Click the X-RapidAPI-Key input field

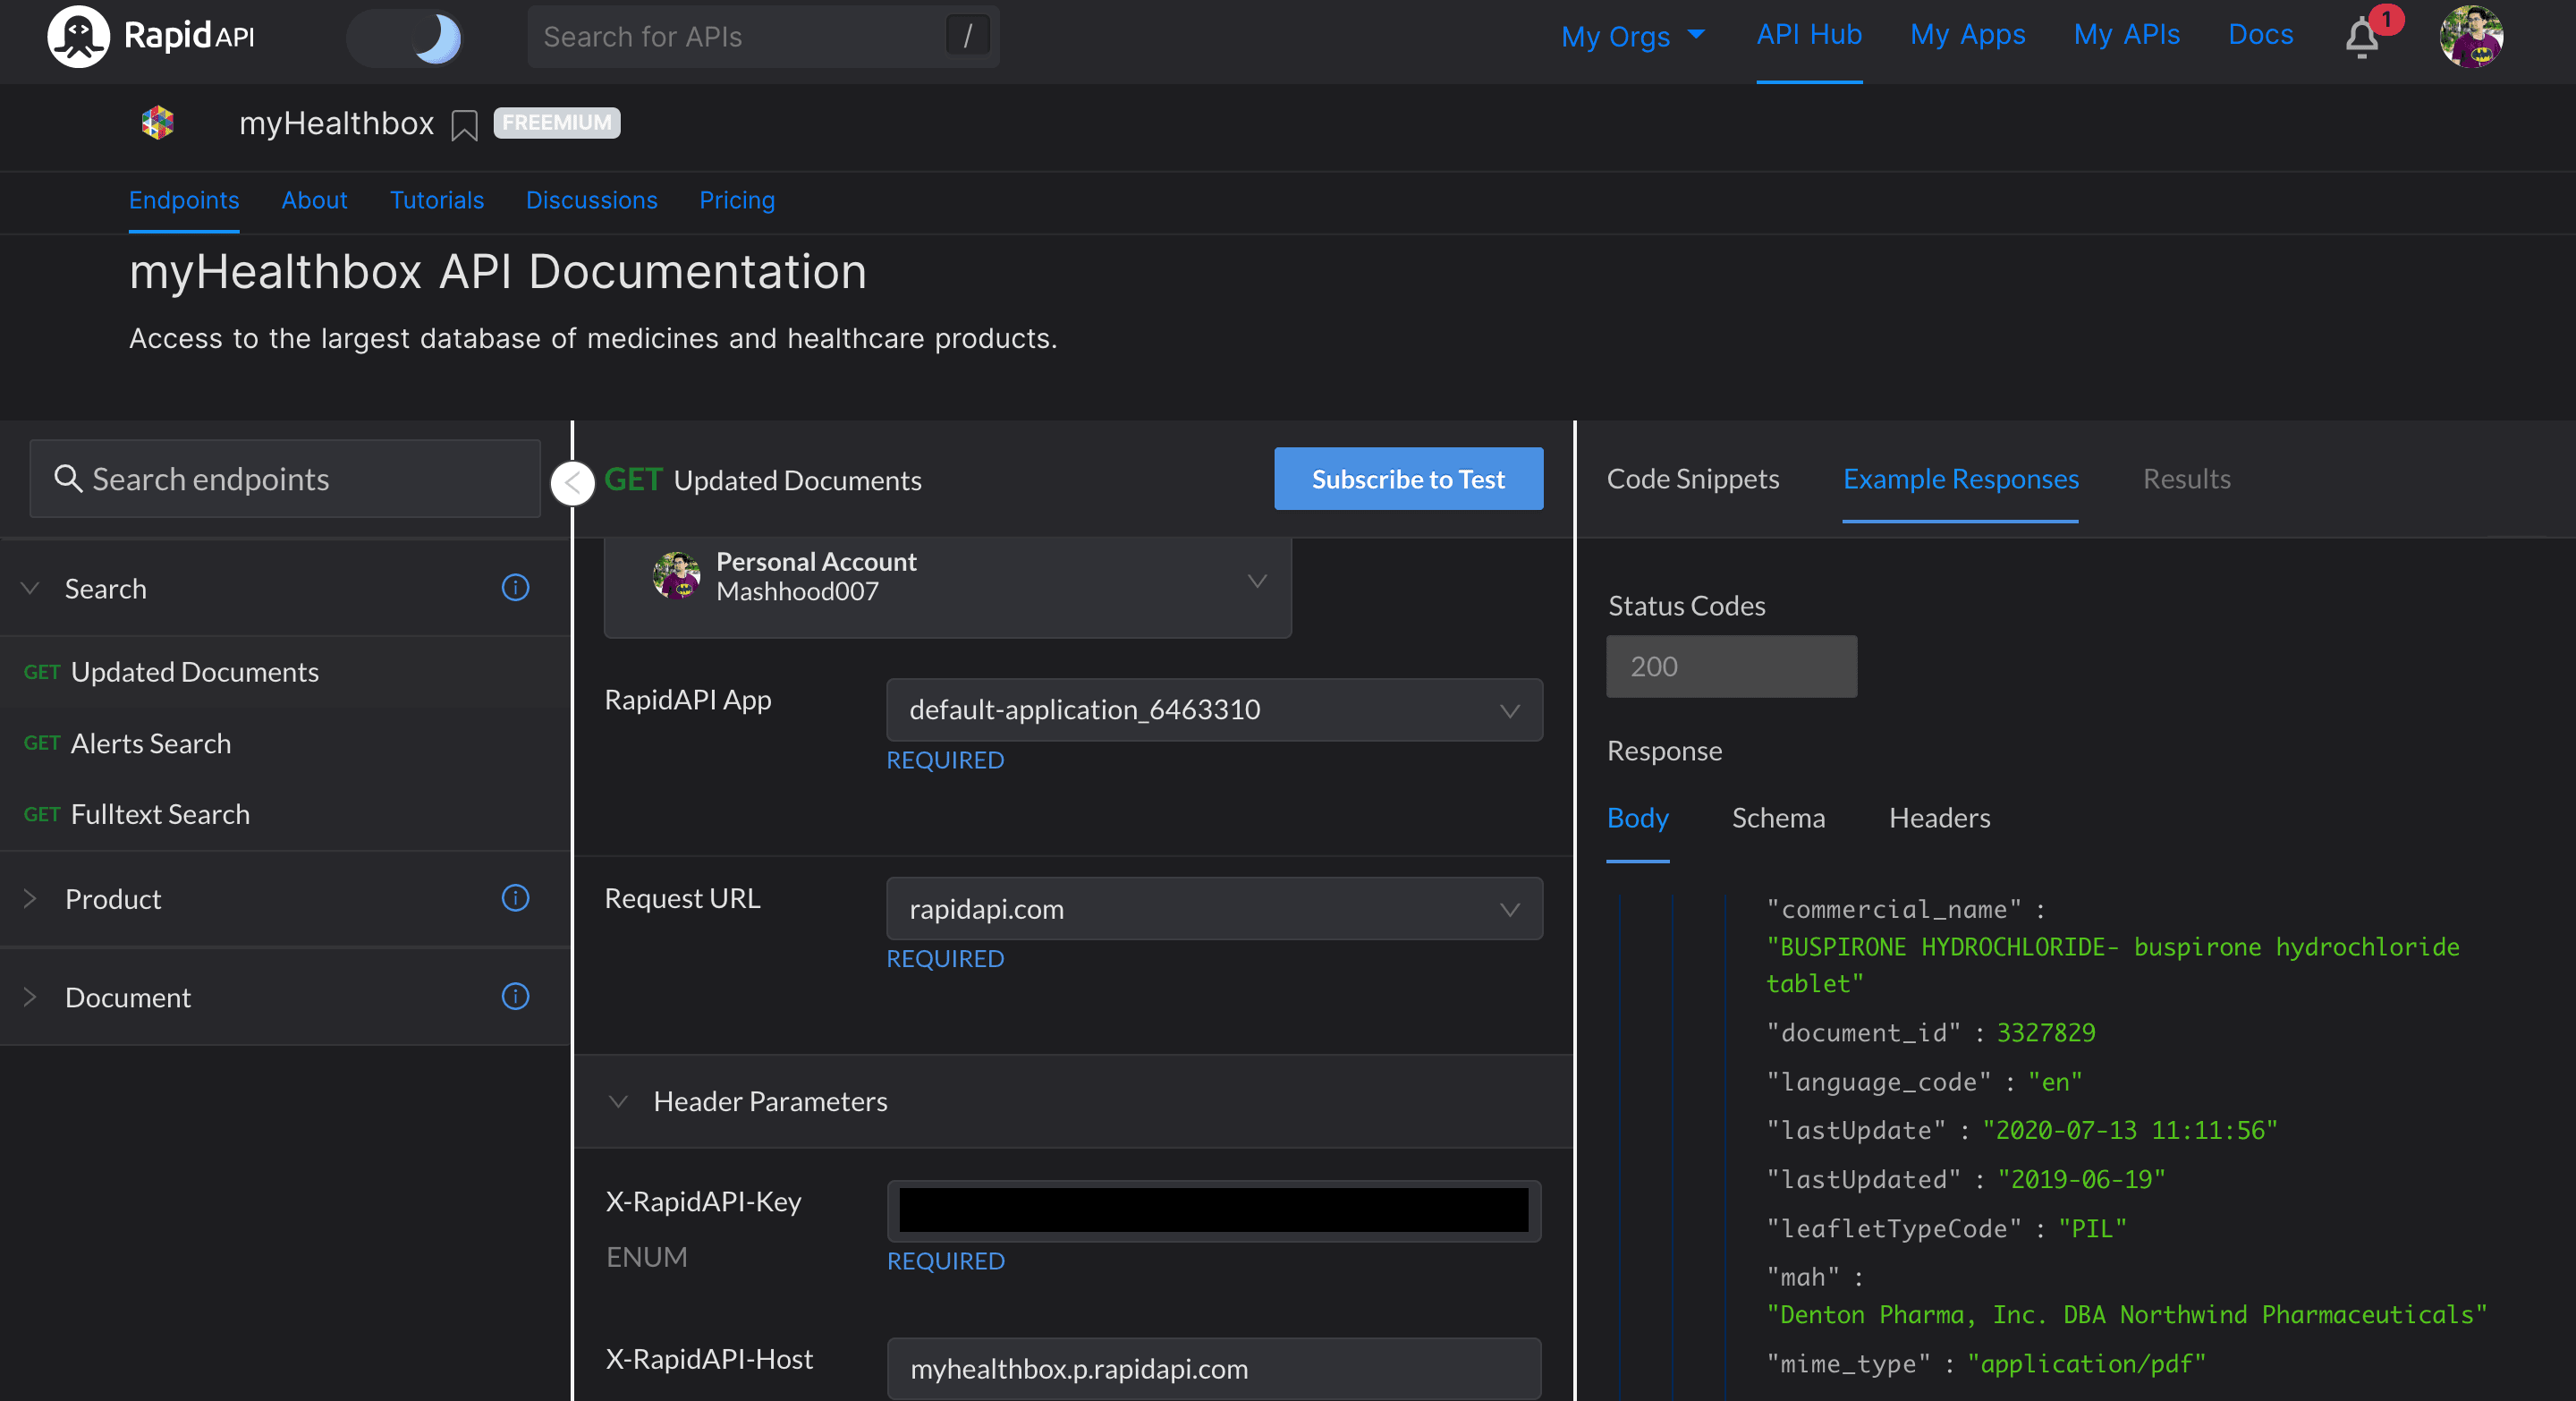tap(1214, 1210)
